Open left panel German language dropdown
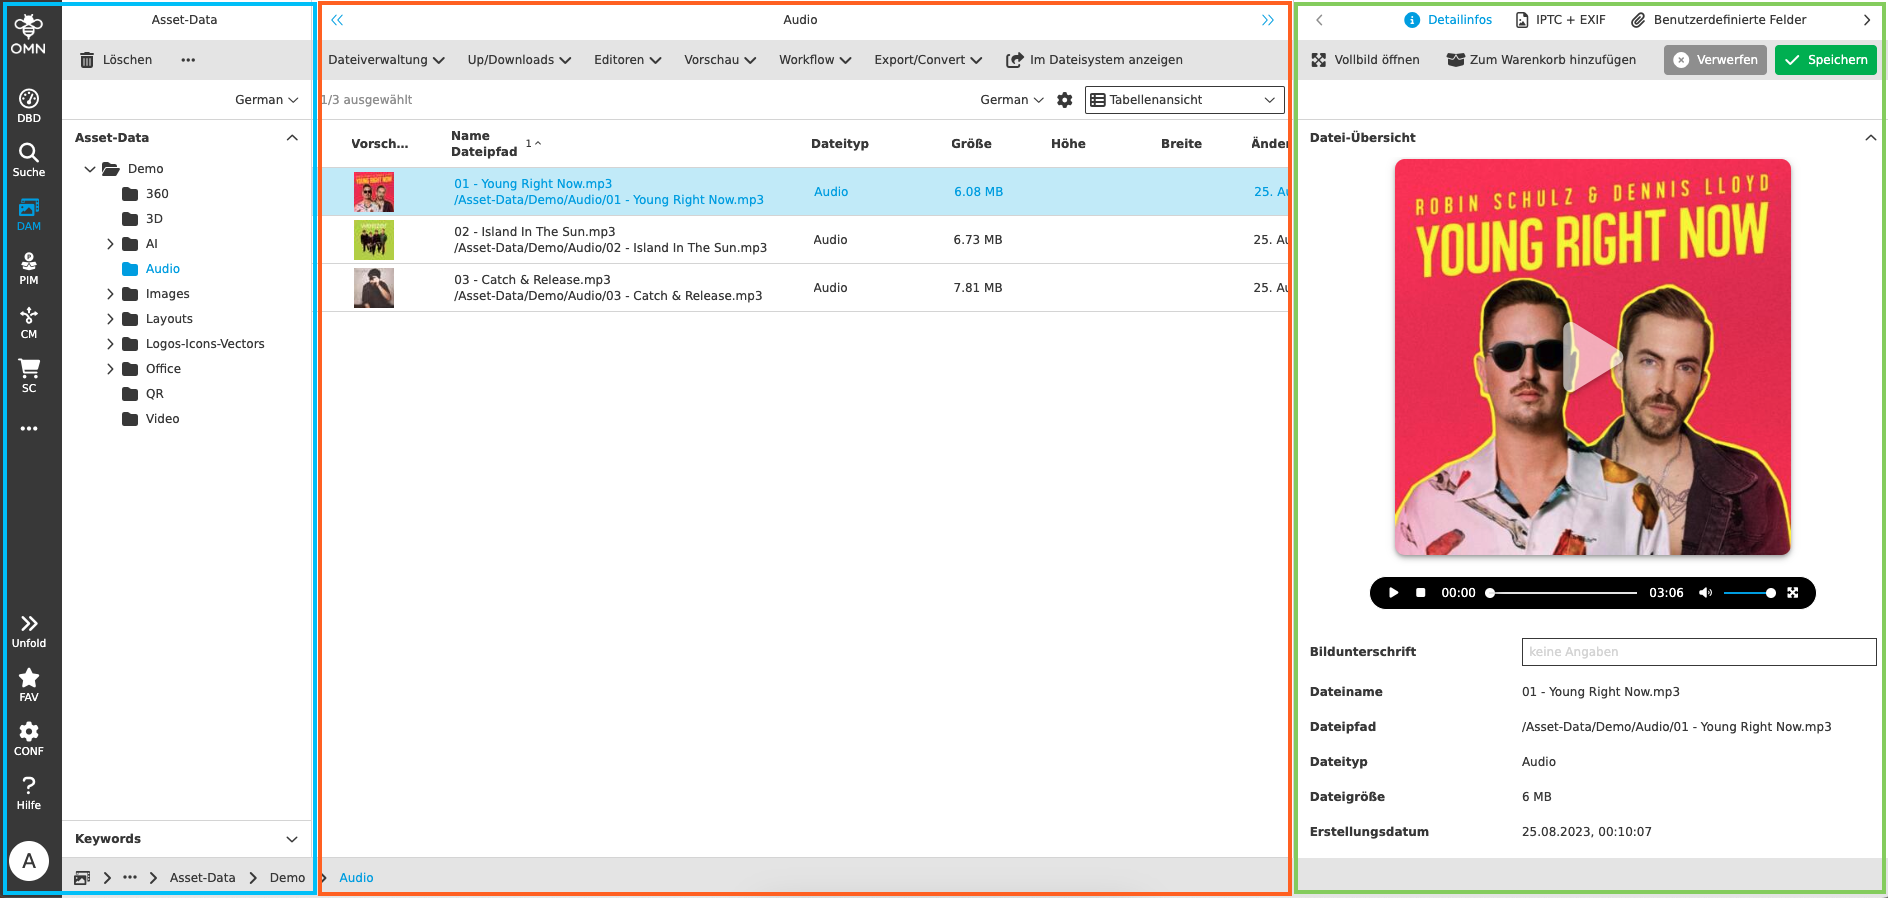1888x898 pixels. tap(266, 100)
